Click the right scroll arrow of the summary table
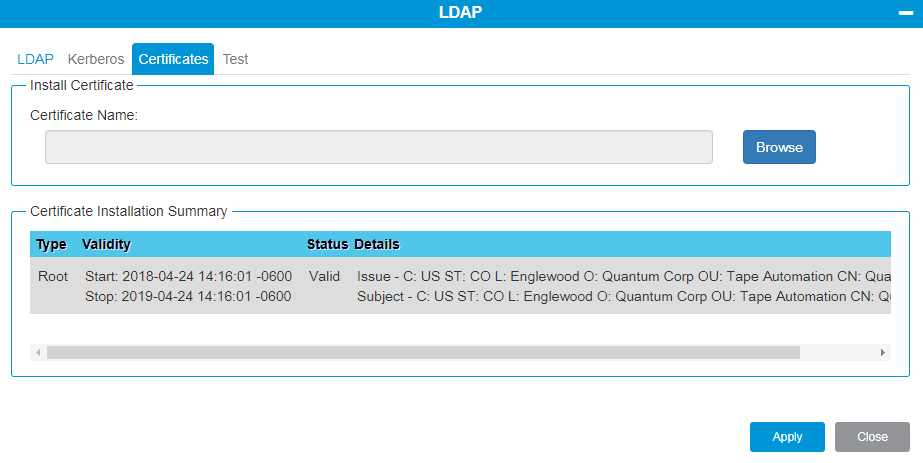 pyautogui.click(x=882, y=353)
